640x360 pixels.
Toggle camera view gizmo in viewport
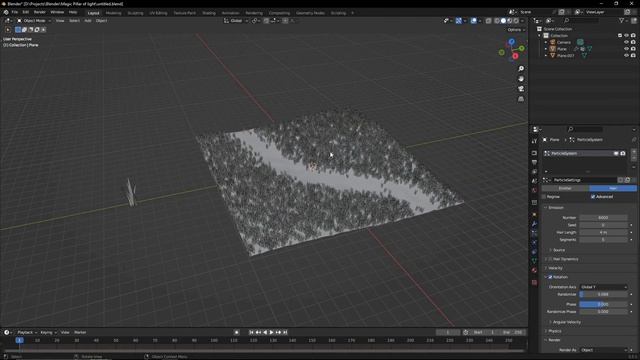[x=521, y=89]
